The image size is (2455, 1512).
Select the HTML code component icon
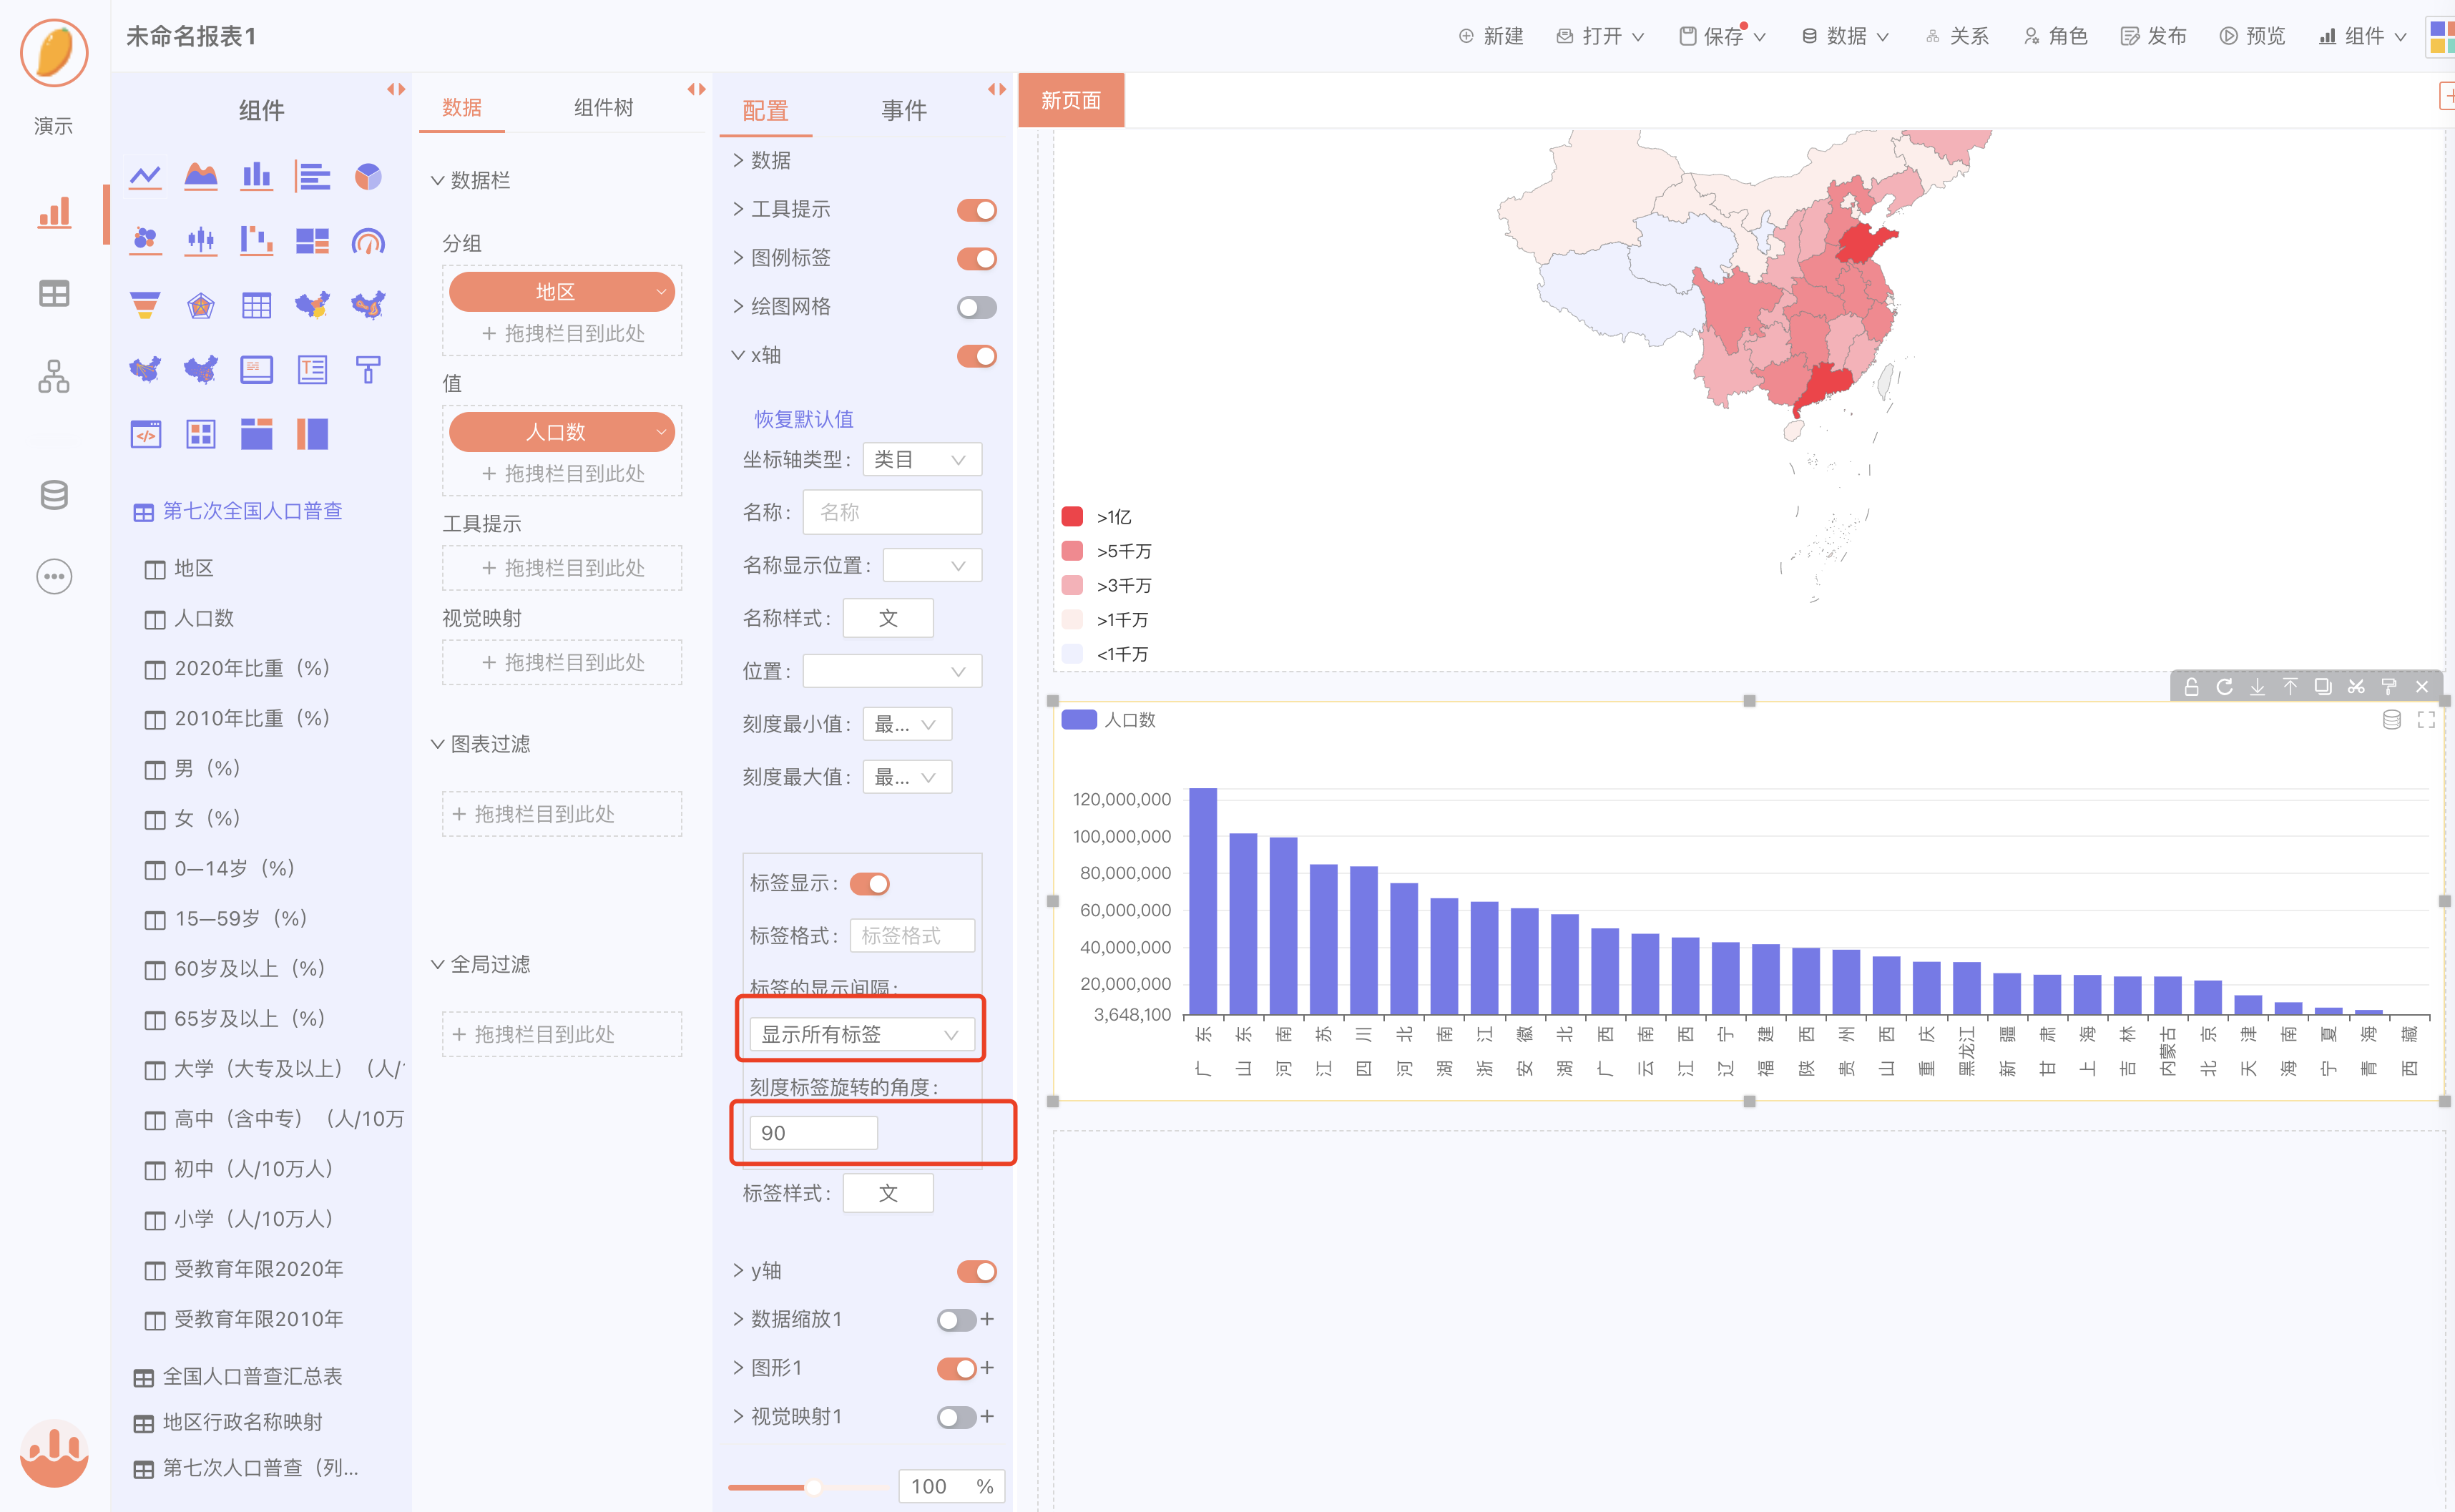[x=145, y=434]
